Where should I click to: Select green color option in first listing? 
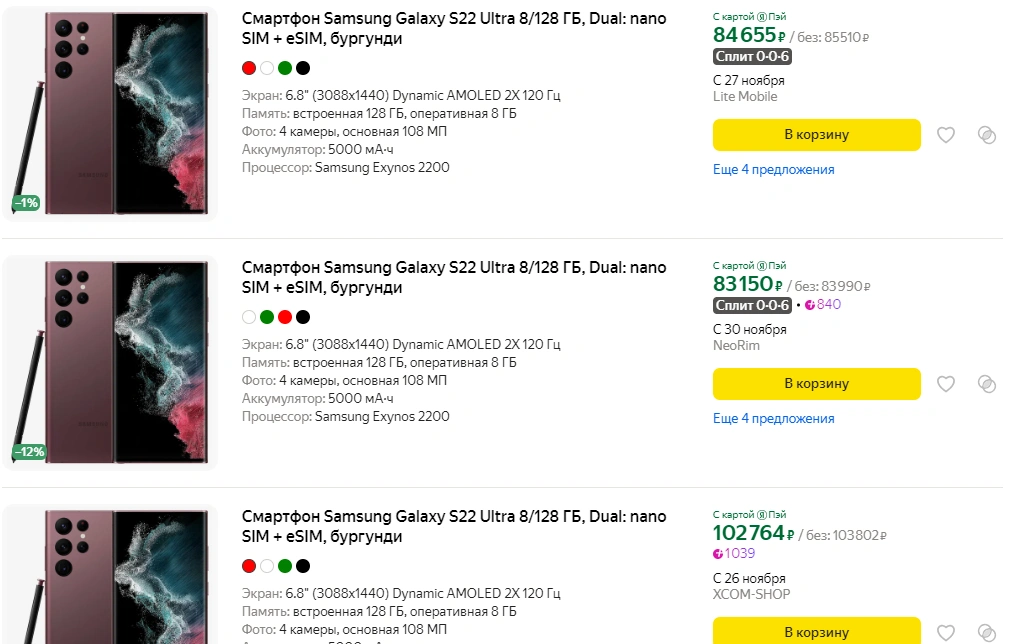pos(285,68)
